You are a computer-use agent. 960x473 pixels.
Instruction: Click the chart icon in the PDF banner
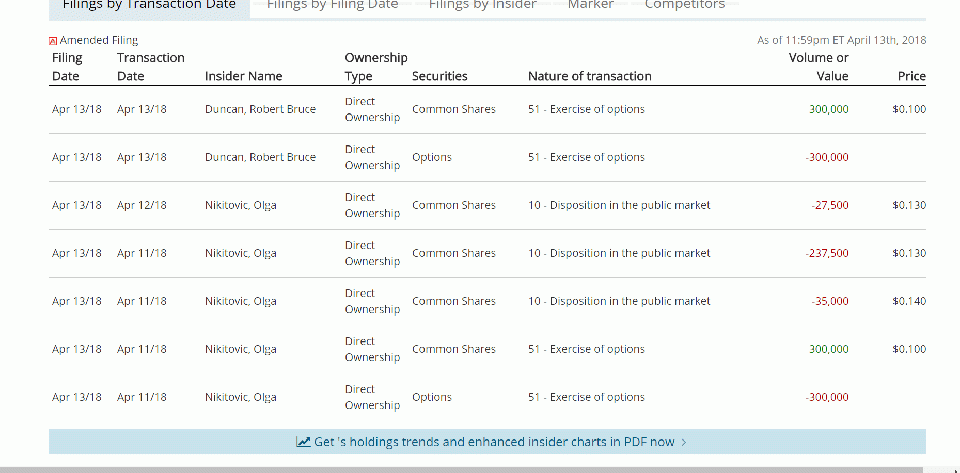click(303, 442)
